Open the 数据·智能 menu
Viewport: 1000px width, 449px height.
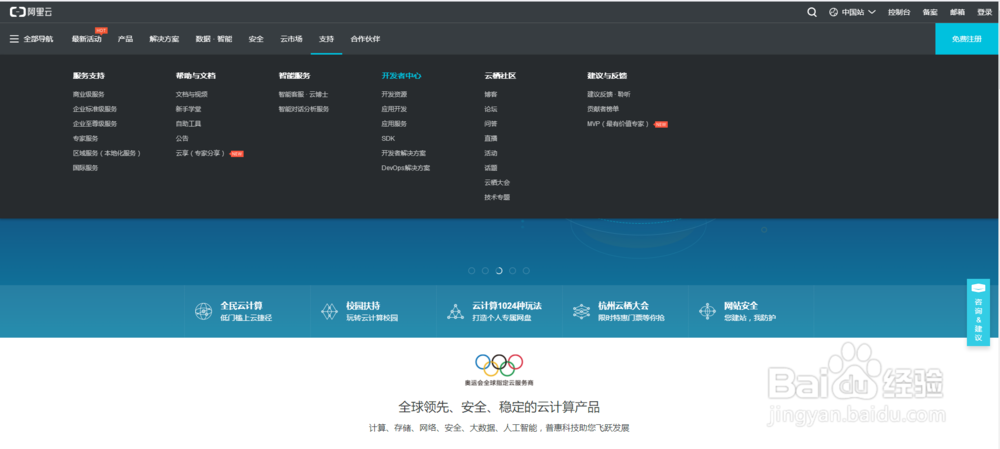214,39
